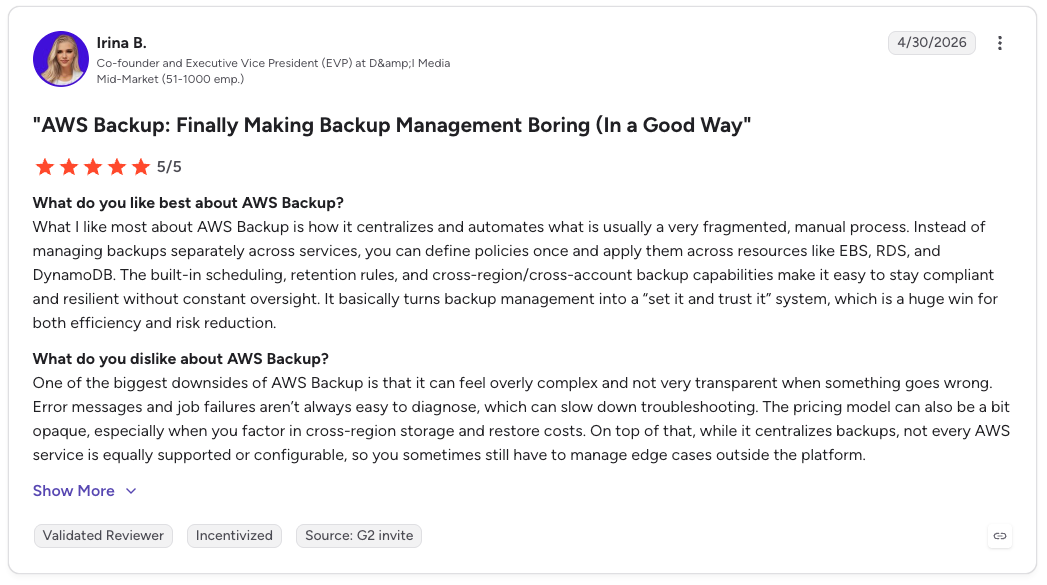Copy the review permalink via link icon
The image size is (1047, 585).
point(1000,536)
